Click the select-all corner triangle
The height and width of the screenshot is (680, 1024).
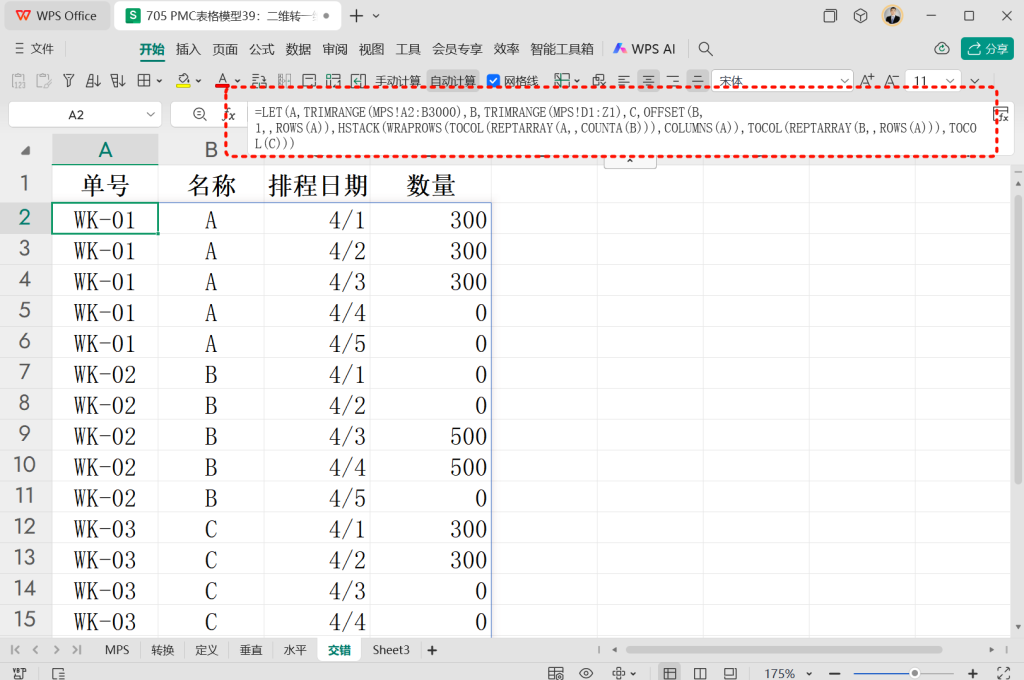pos(25,151)
